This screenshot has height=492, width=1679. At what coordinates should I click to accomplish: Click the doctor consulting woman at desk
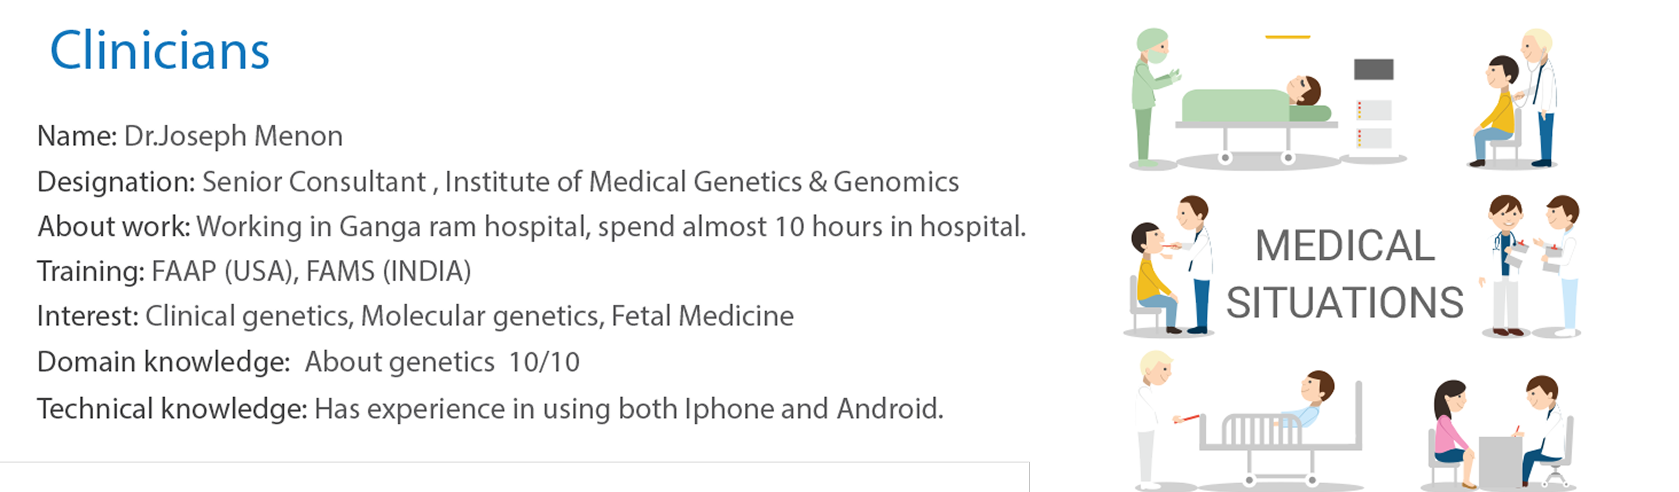[x=1500, y=435]
